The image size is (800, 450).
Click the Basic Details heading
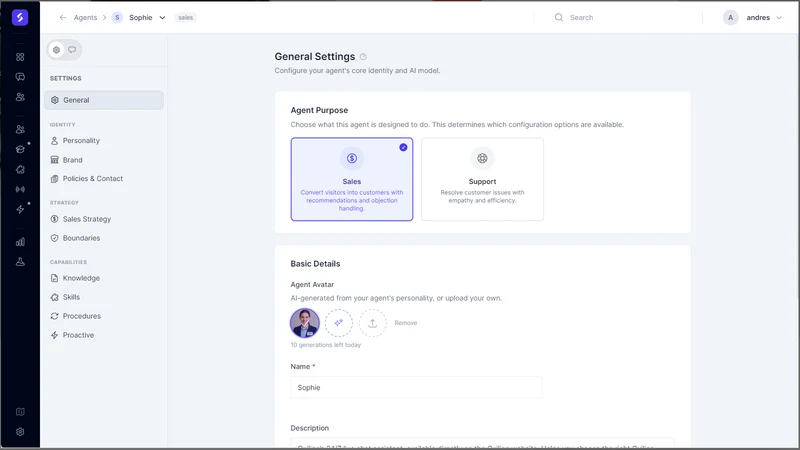click(x=315, y=264)
